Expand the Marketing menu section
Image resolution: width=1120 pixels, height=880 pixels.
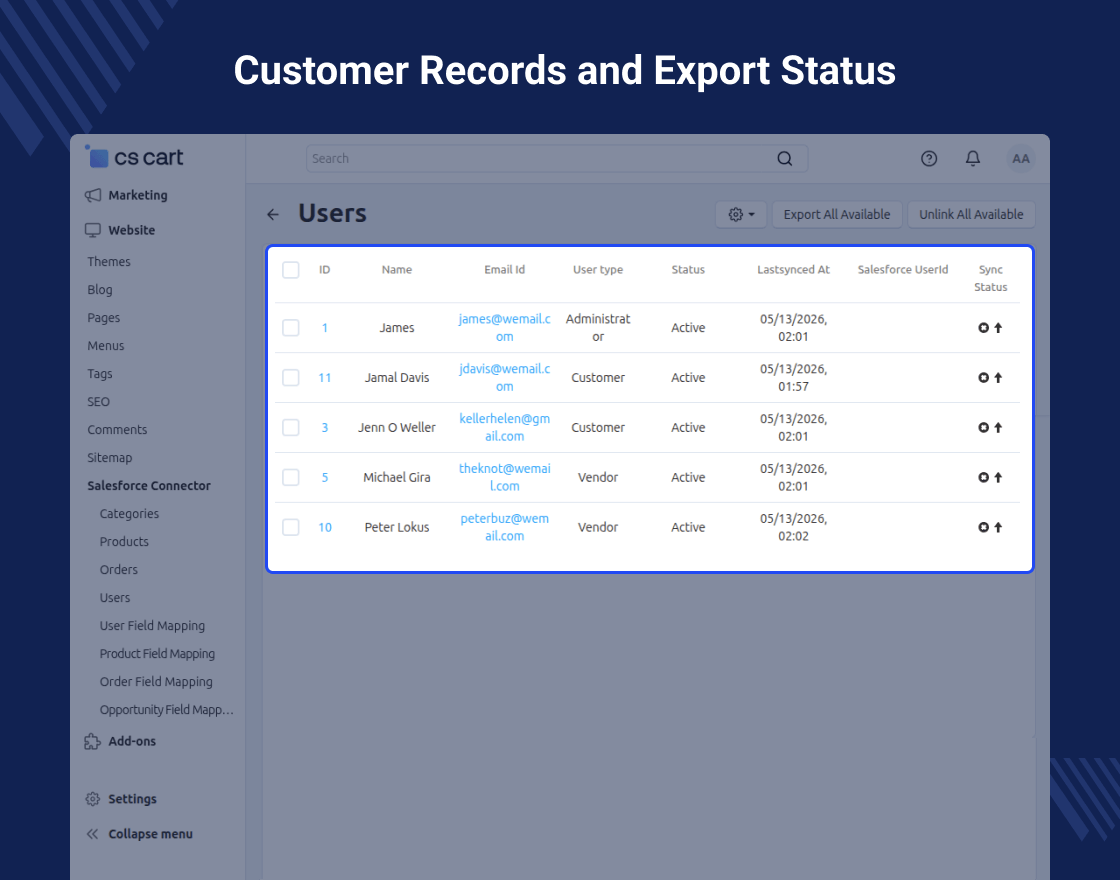tap(137, 195)
